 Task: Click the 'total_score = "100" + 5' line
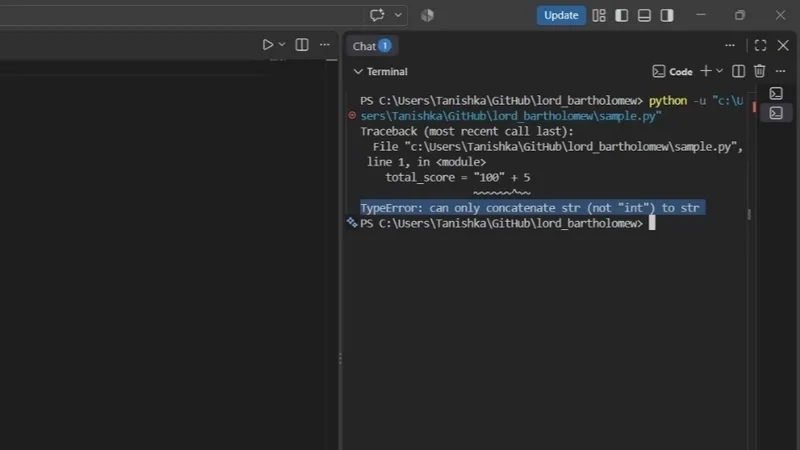tap(458, 178)
